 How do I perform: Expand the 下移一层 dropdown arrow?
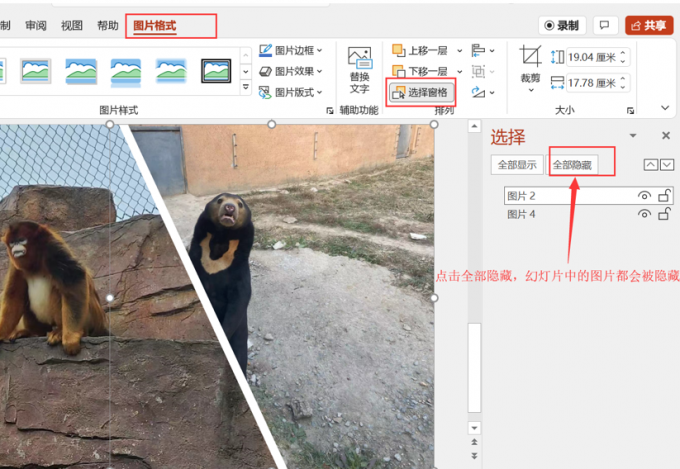click(459, 71)
